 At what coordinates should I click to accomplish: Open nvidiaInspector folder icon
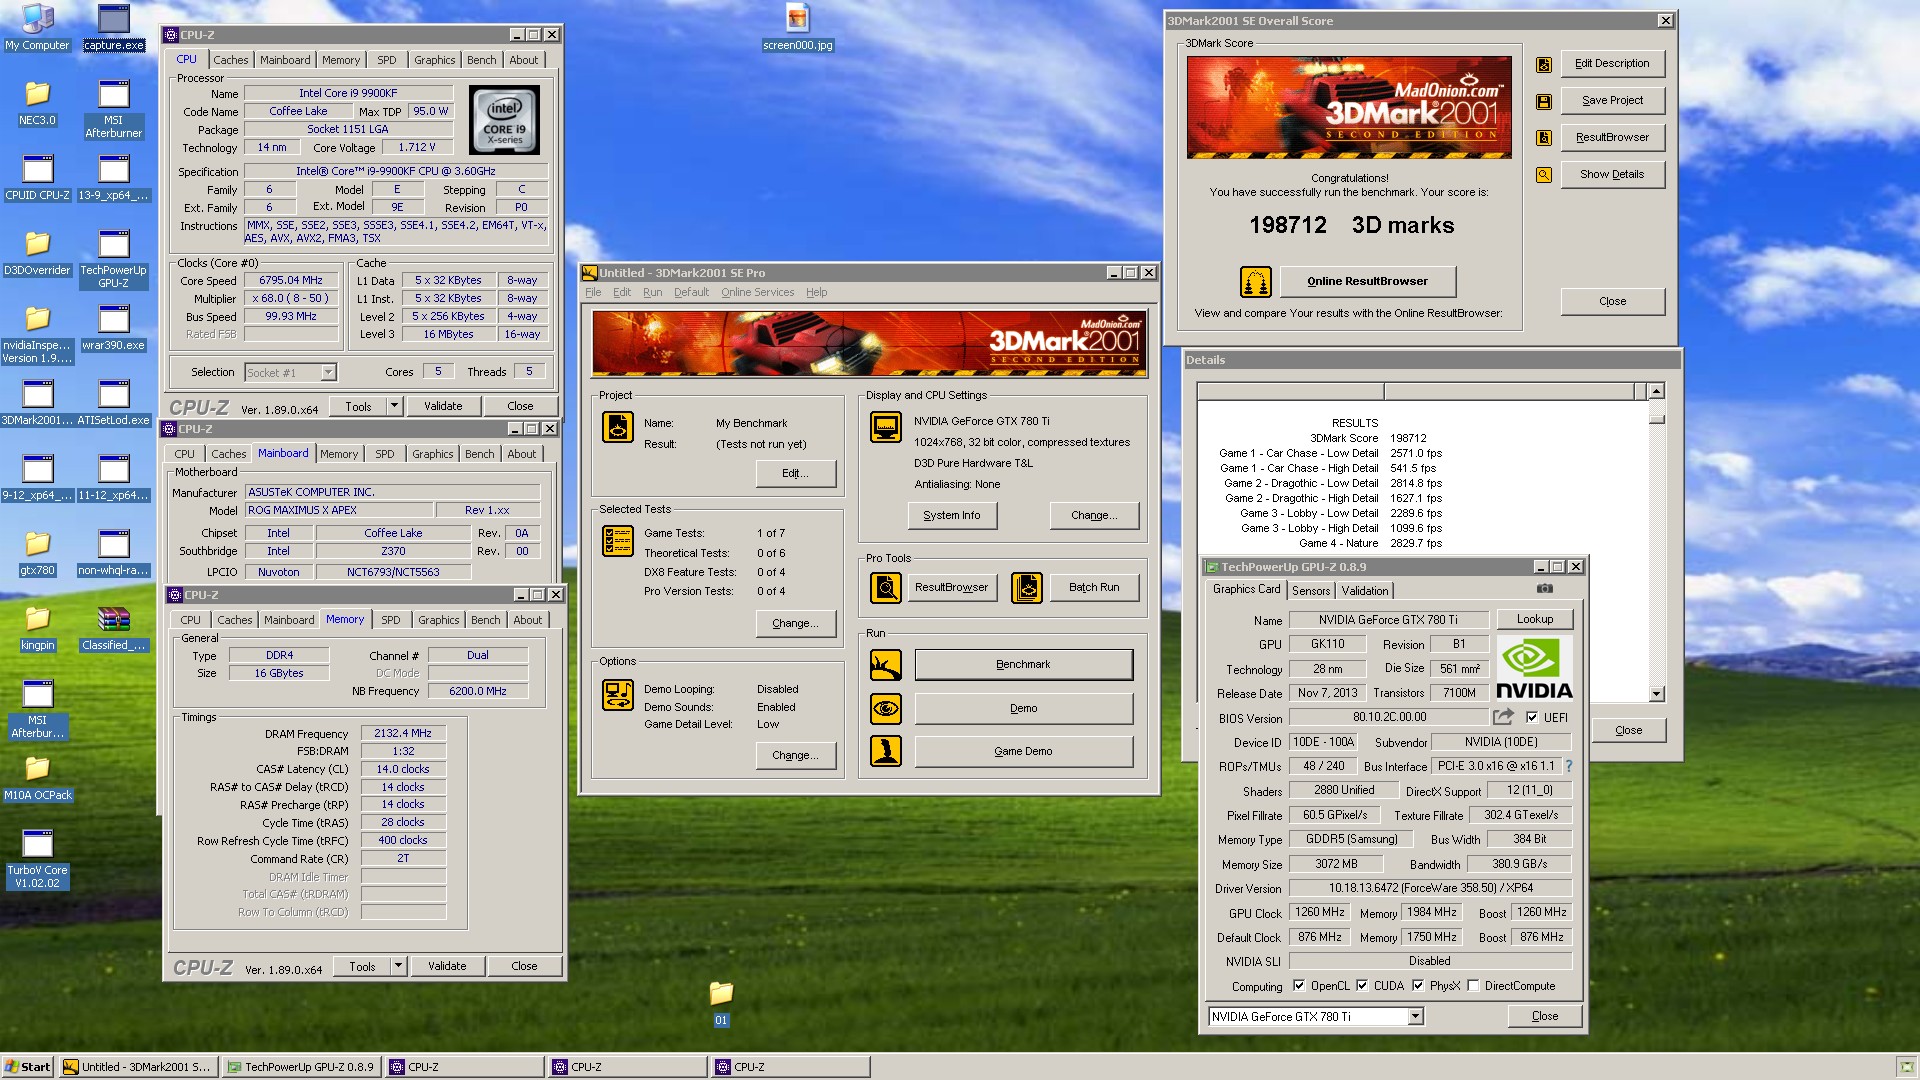pos(37,333)
